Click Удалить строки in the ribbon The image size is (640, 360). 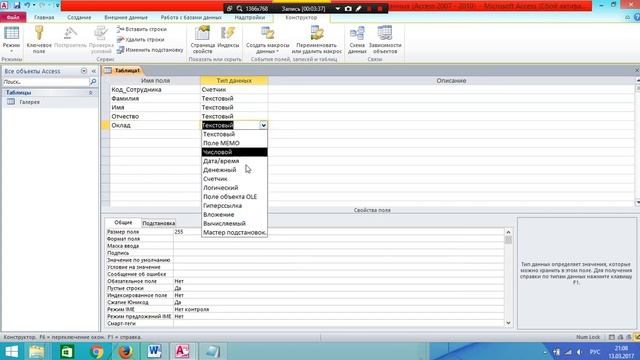(x=140, y=40)
